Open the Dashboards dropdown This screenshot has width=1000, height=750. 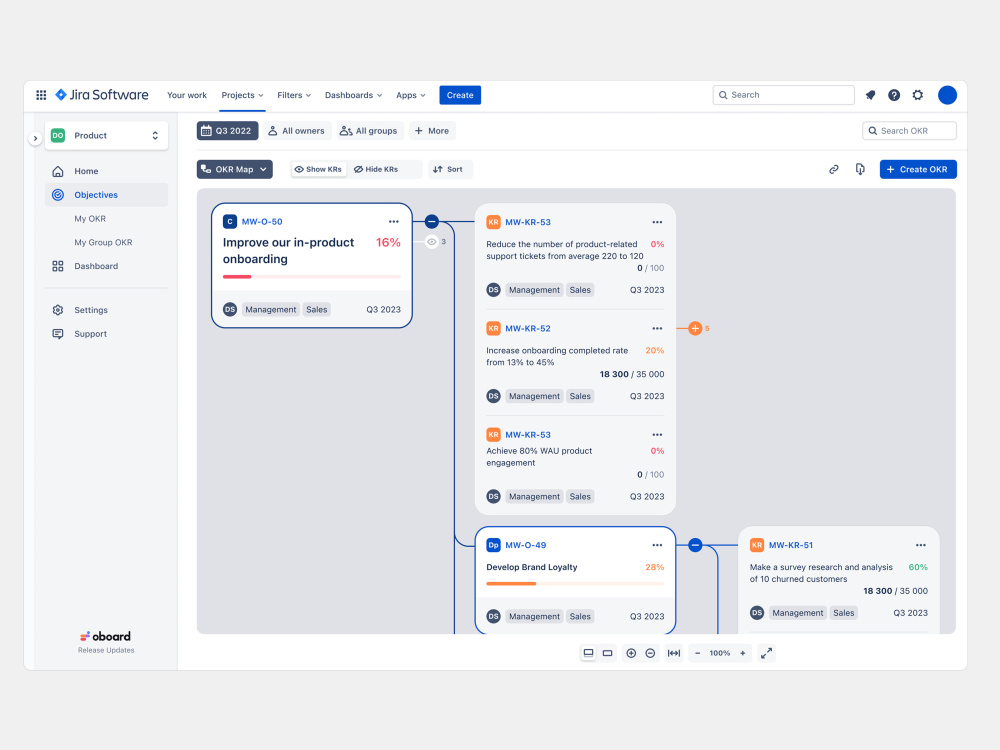[353, 95]
